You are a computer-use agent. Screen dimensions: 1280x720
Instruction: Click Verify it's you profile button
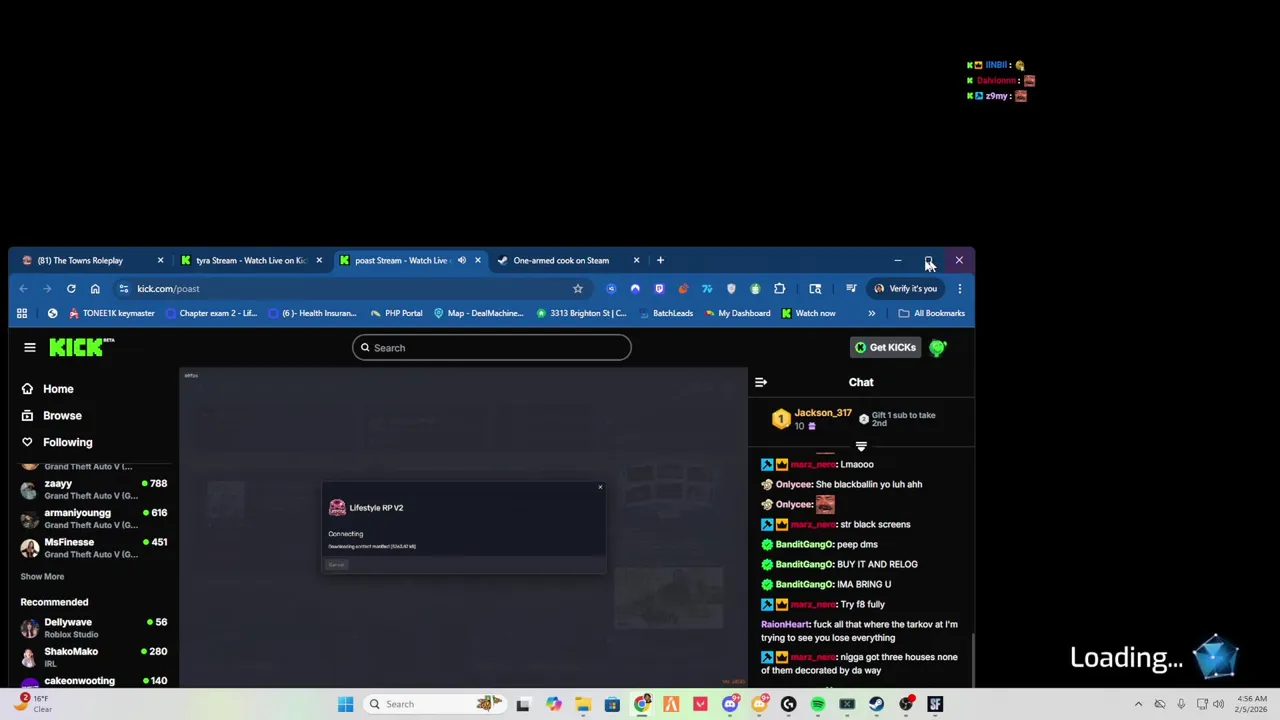click(x=905, y=288)
